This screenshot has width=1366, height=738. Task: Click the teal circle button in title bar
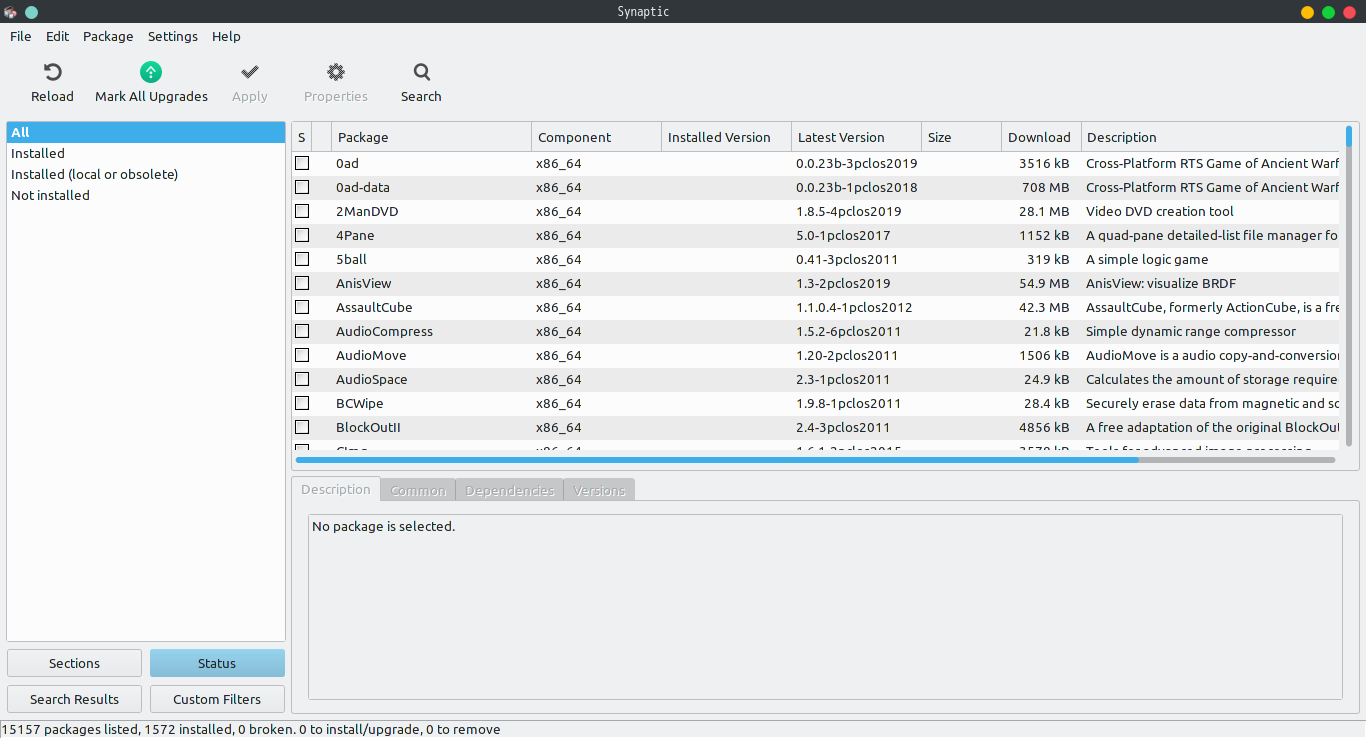click(x=31, y=12)
